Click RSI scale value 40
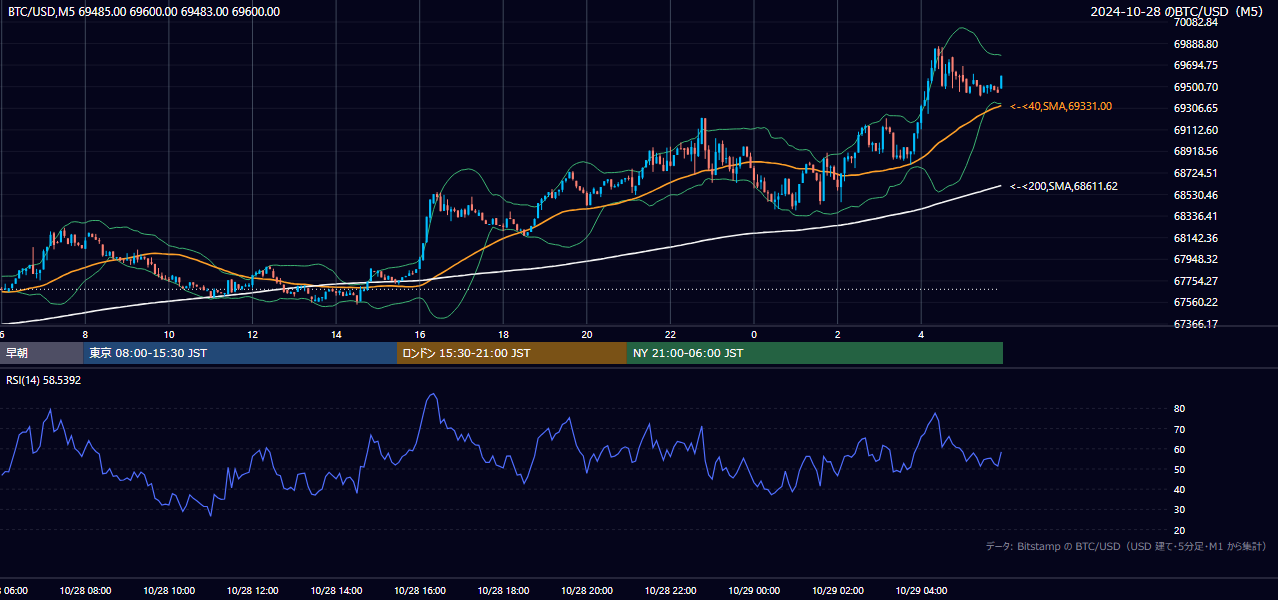 point(1179,489)
